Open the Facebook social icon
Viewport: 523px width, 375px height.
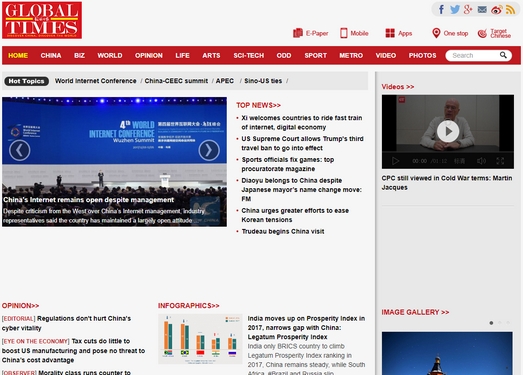(441, 9)
